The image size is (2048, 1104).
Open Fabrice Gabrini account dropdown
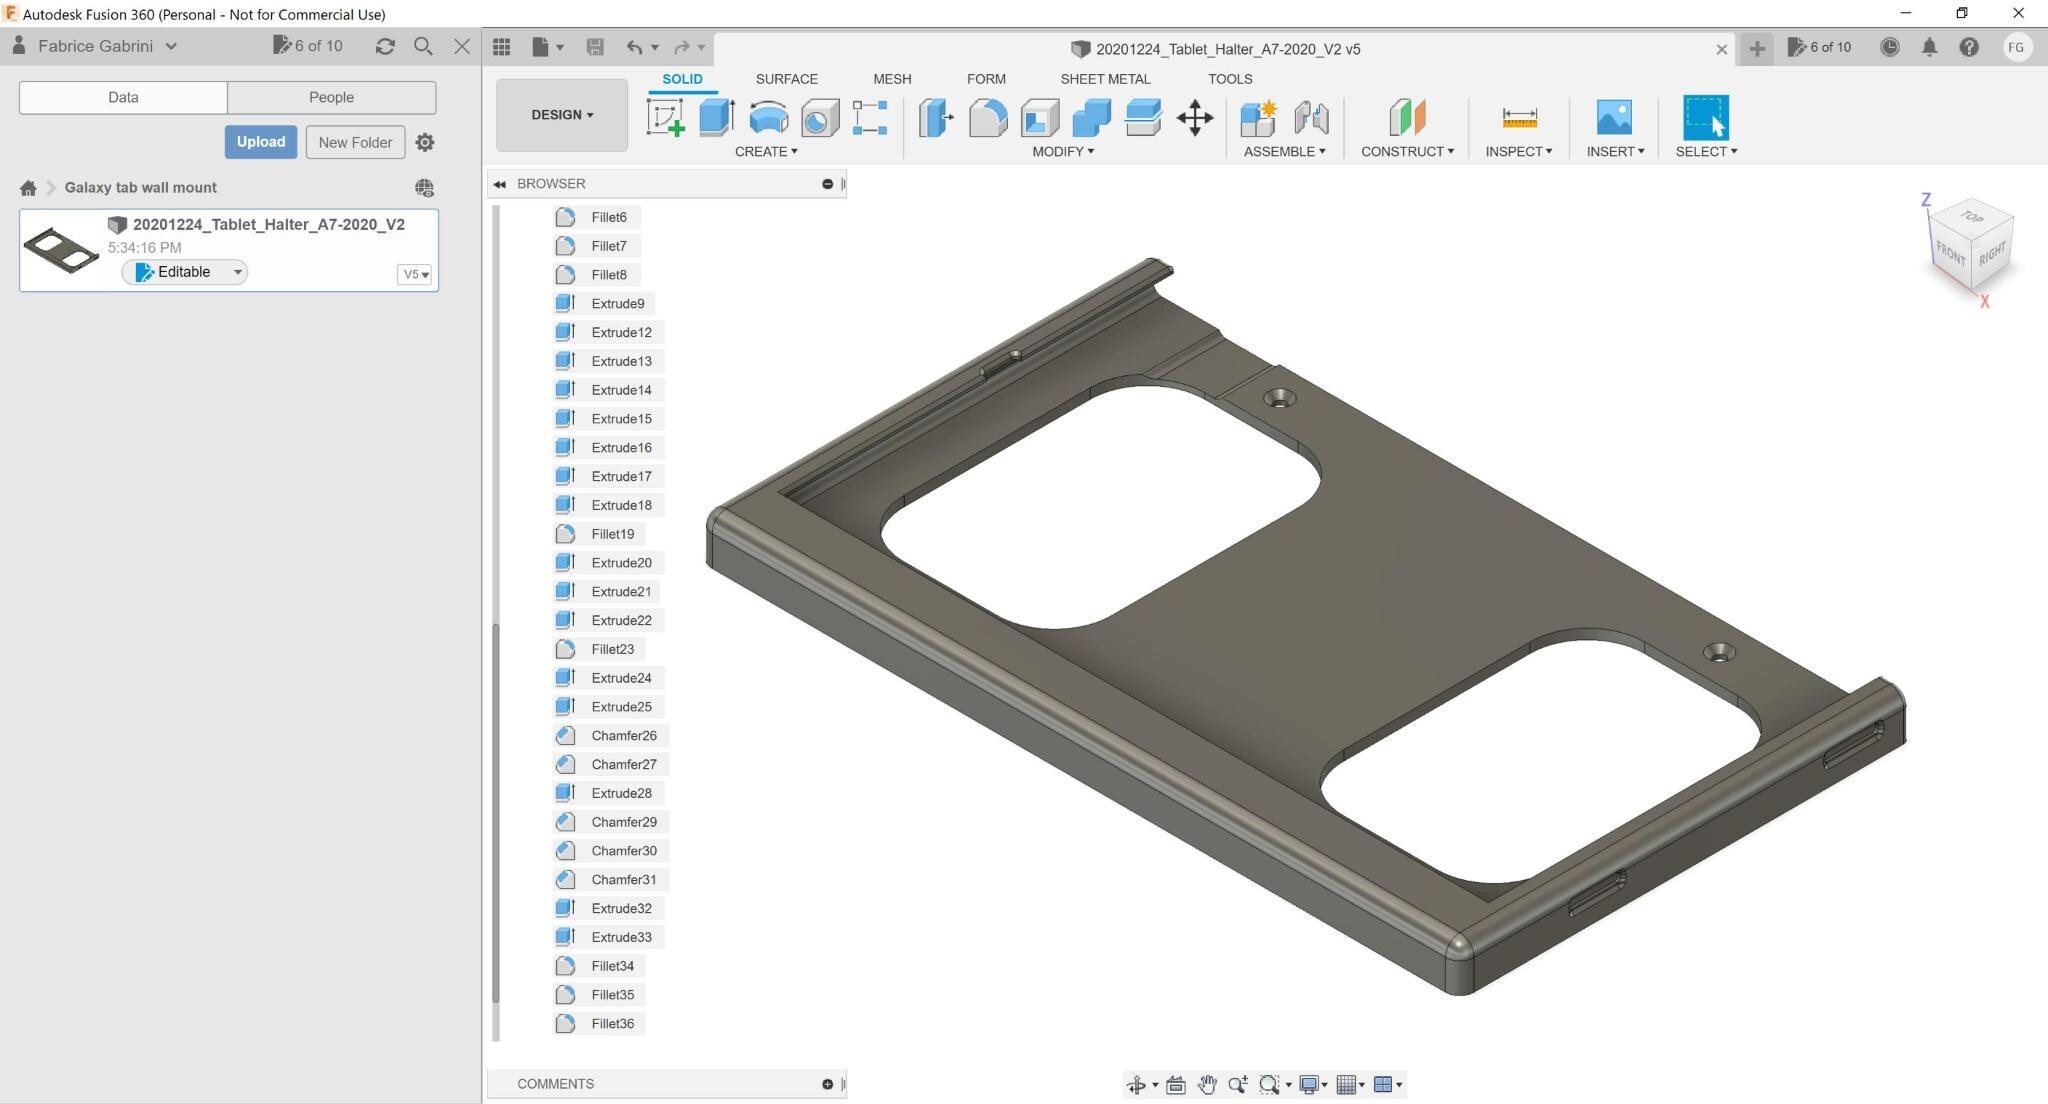[95, 46]
